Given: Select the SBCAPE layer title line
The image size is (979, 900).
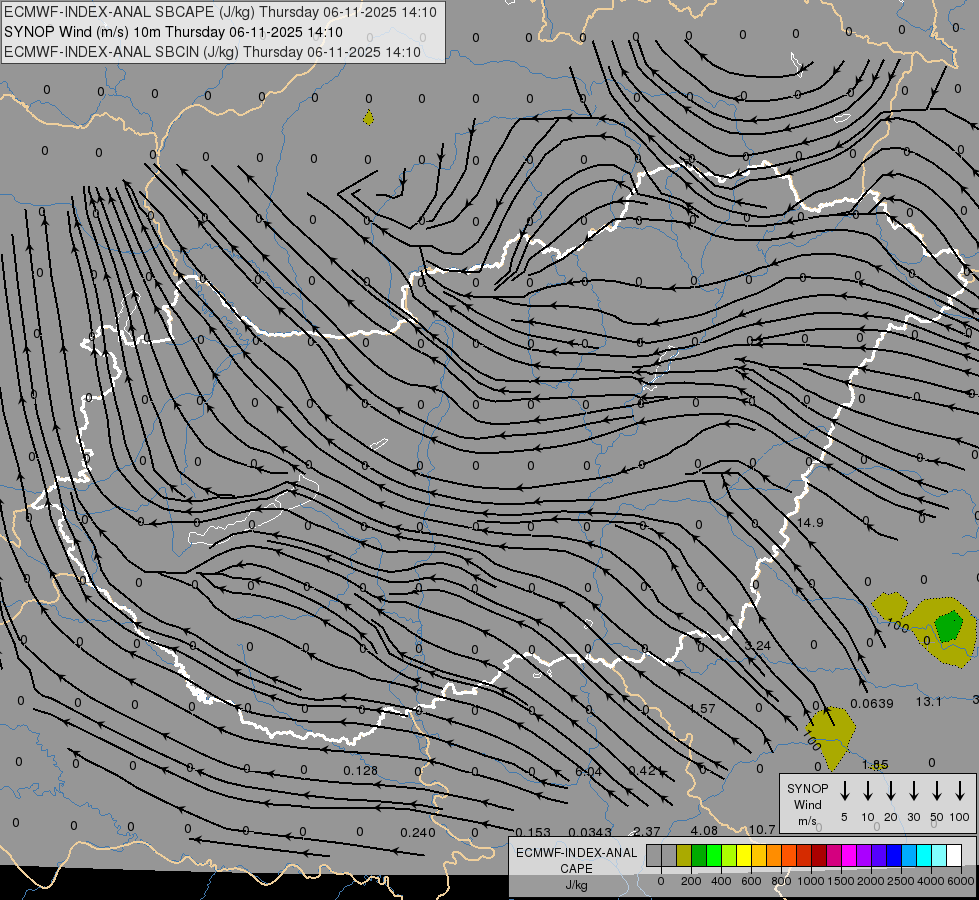Looking at the screenshot, I should point(220,12).
